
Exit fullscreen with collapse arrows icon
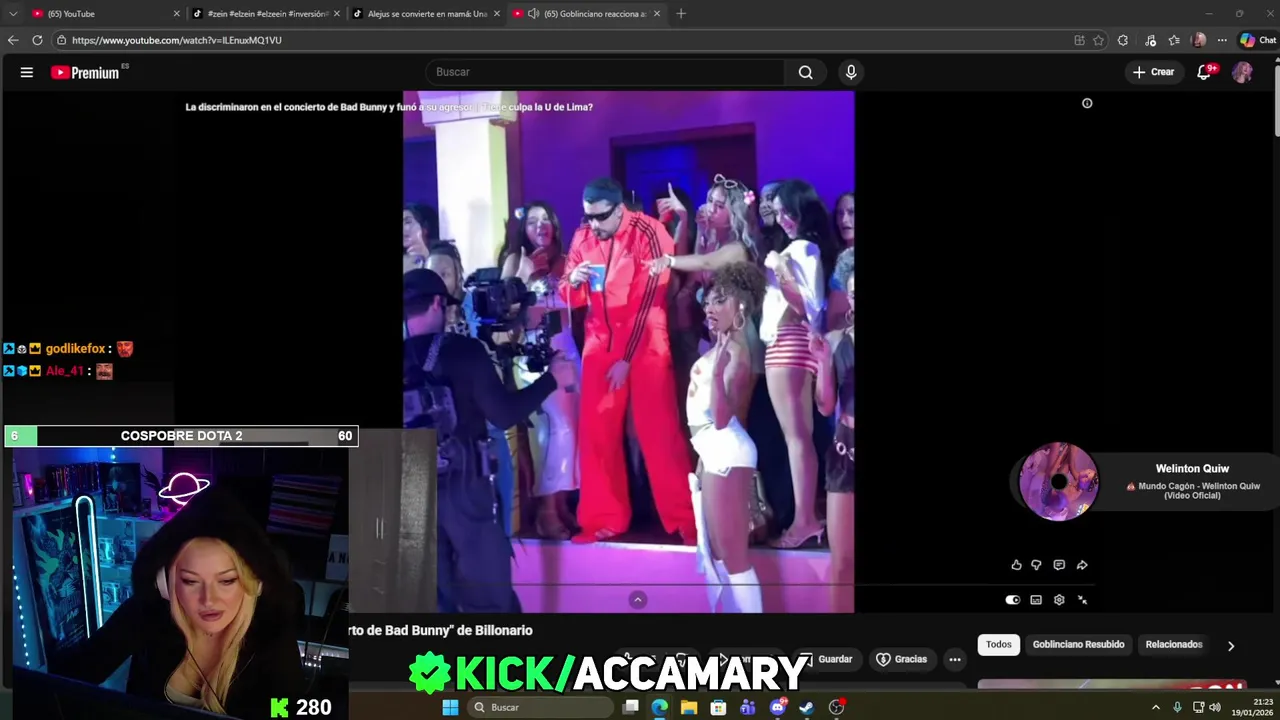tap(1082, 600)
